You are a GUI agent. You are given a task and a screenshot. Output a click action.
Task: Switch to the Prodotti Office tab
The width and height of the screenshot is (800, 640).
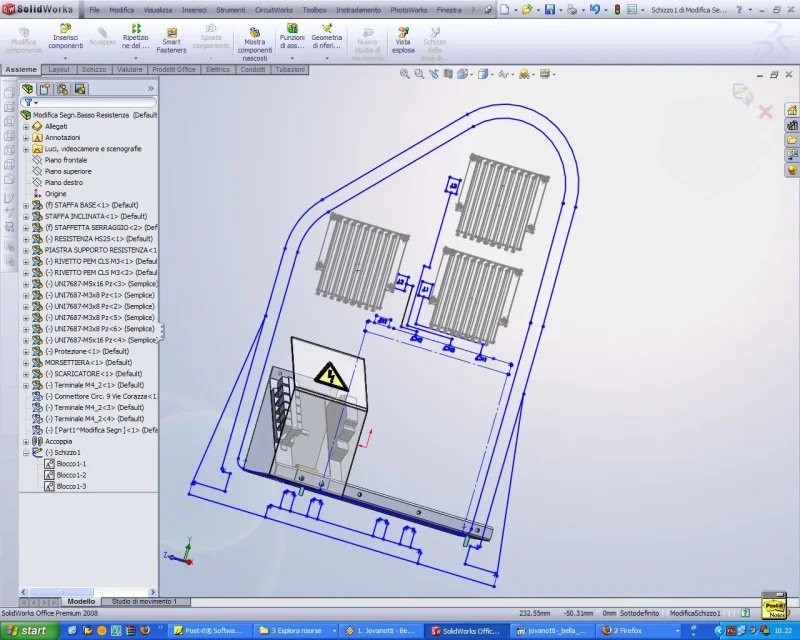pyautogui.click(x=174, y=69)
